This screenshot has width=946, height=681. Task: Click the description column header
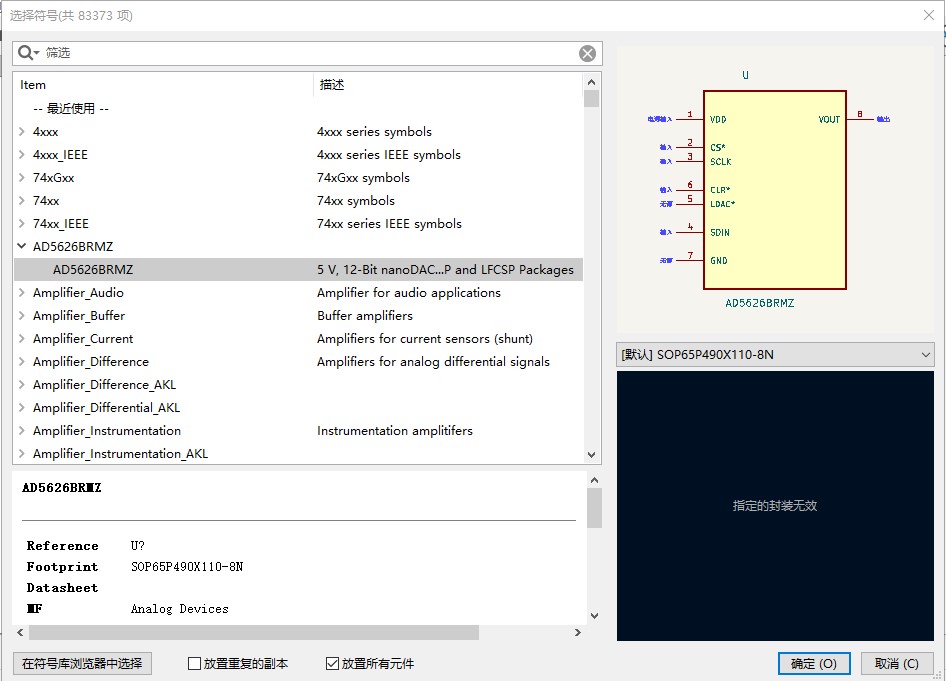coord(448,85)
